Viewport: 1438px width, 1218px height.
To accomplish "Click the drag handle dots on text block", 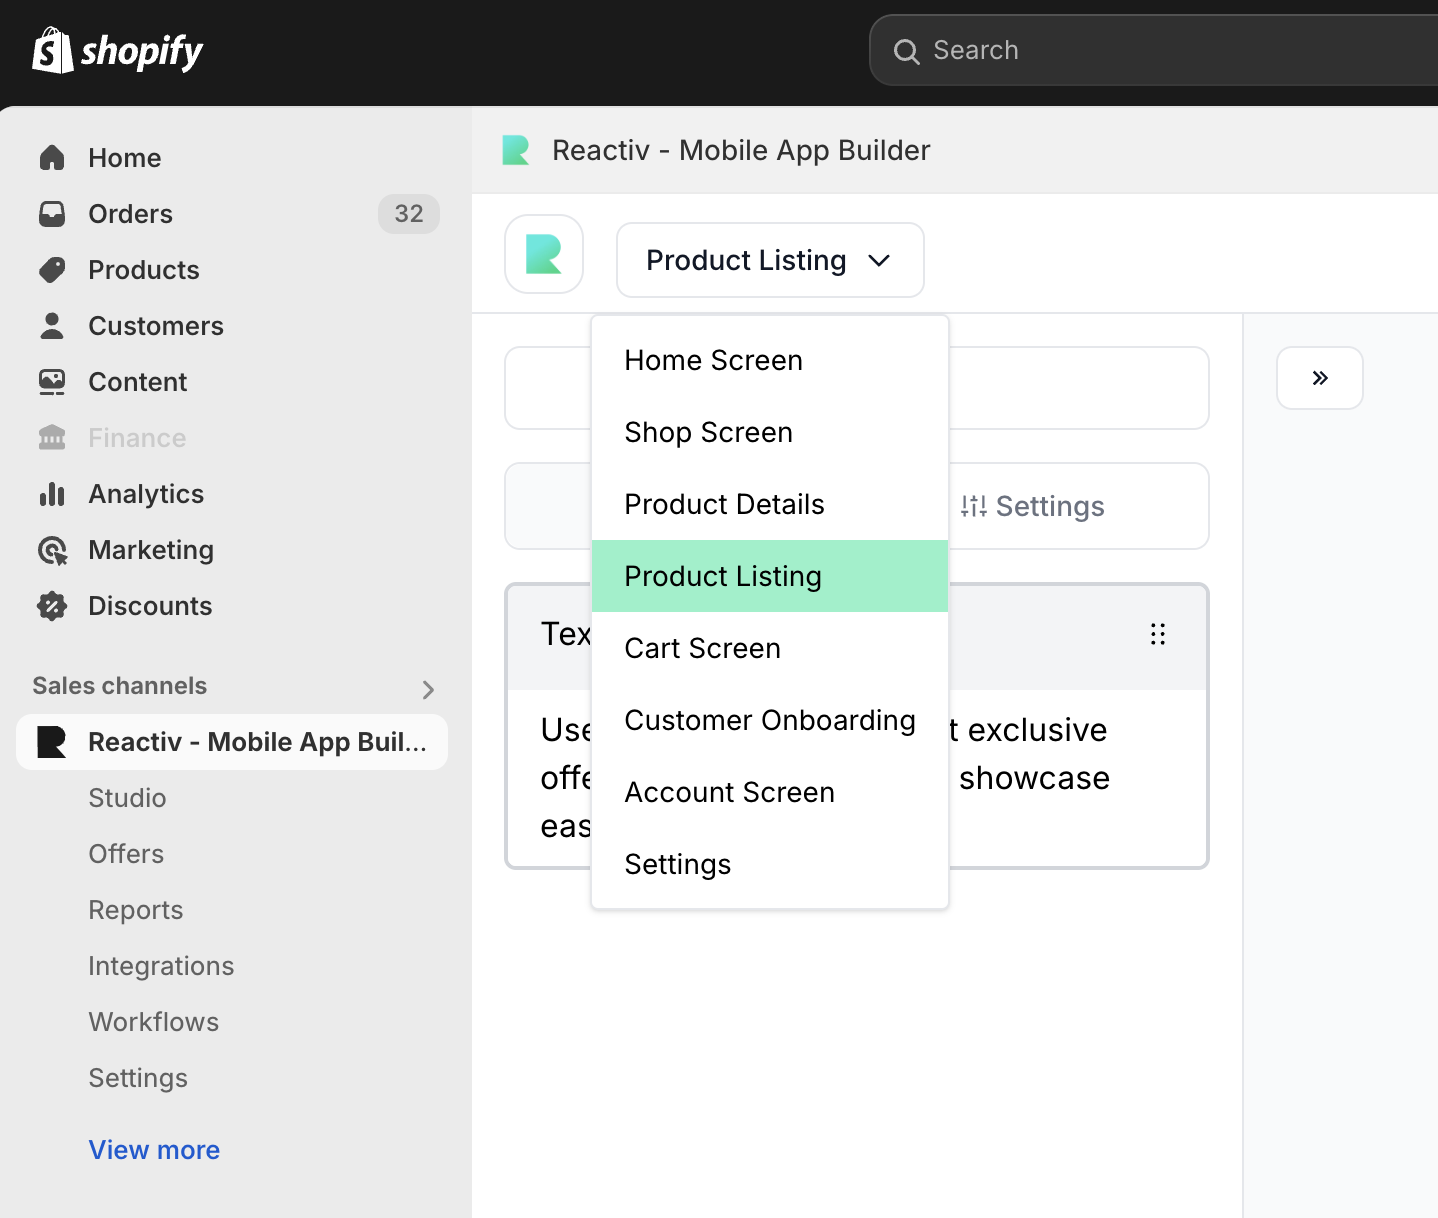I will tap(1158, 634).
